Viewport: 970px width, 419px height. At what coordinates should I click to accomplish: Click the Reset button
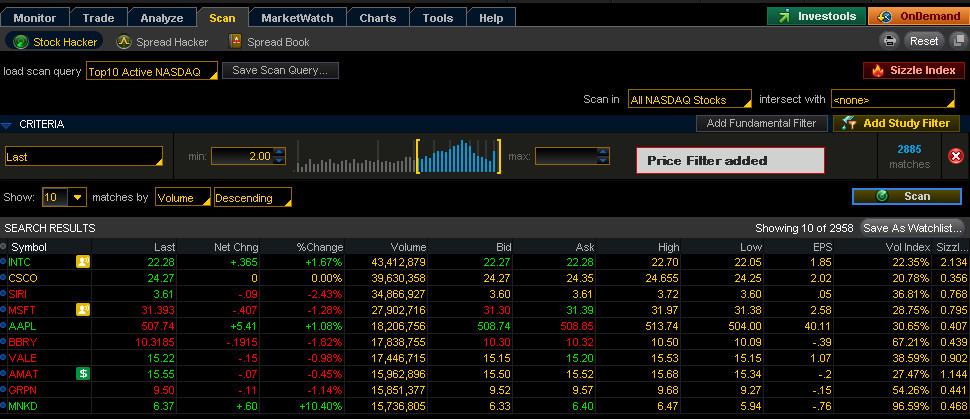(x=924, y=41)
